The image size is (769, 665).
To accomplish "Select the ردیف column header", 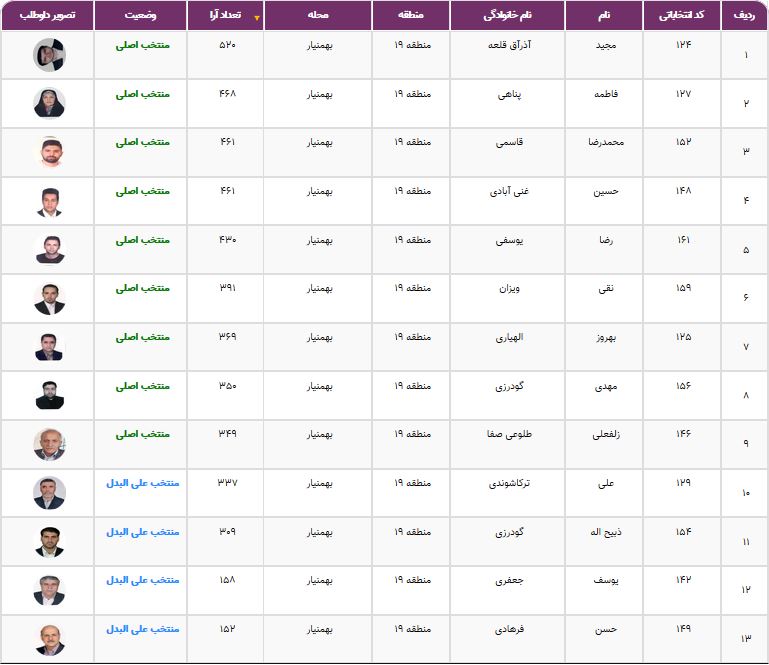I will 744,15.
